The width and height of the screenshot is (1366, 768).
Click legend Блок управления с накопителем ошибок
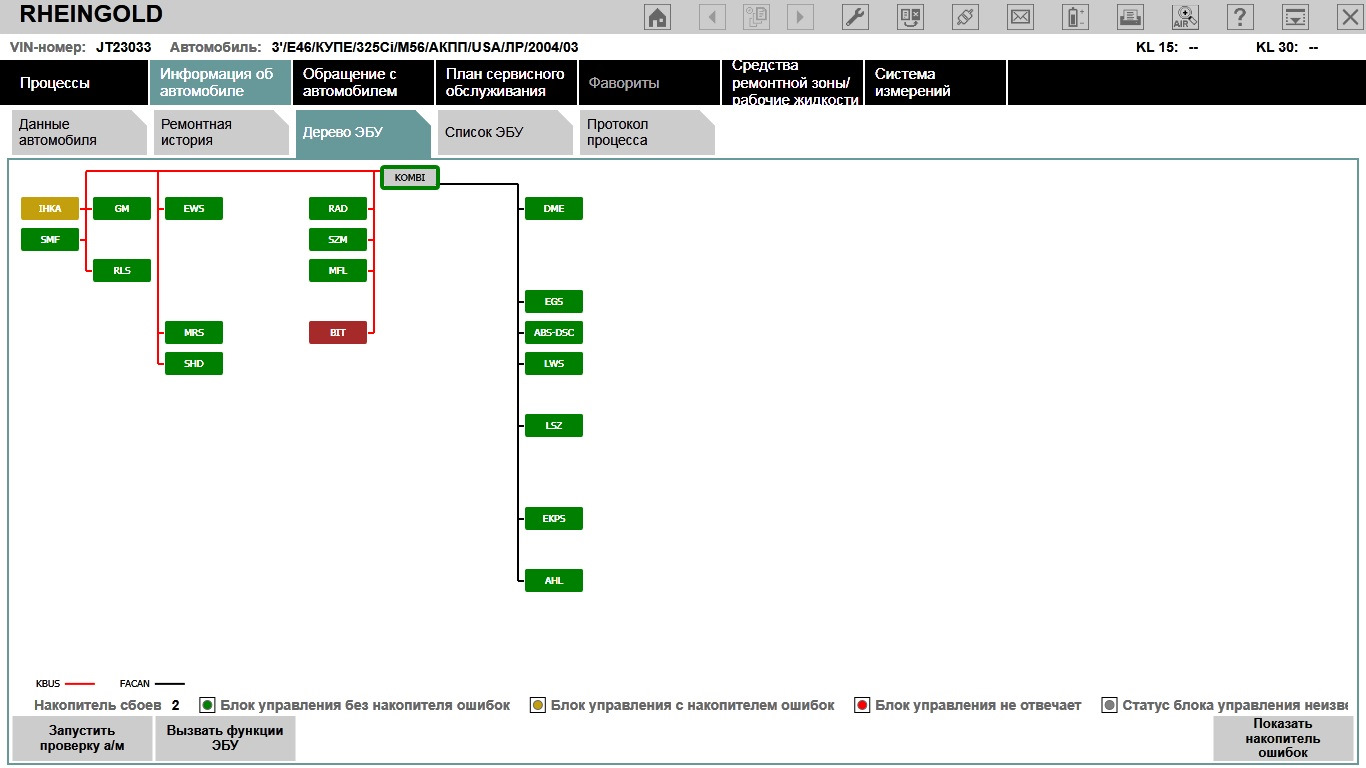click(x=682, y=705)
